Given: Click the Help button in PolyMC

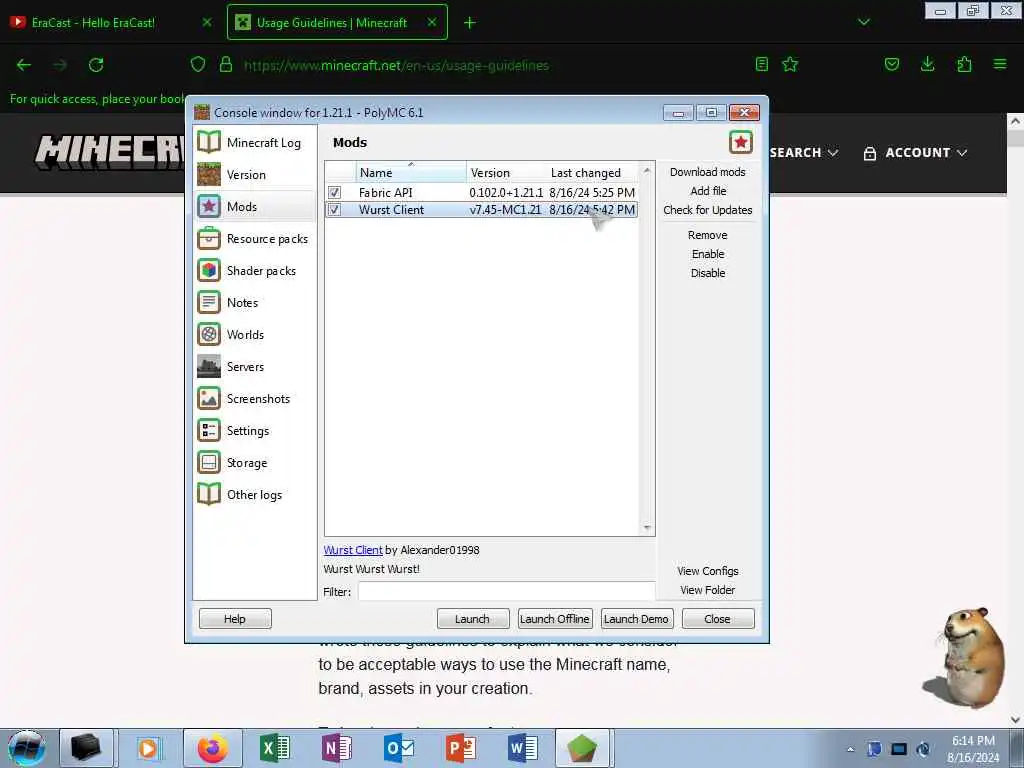Looking at the screenshot, I should click(235, 618).
